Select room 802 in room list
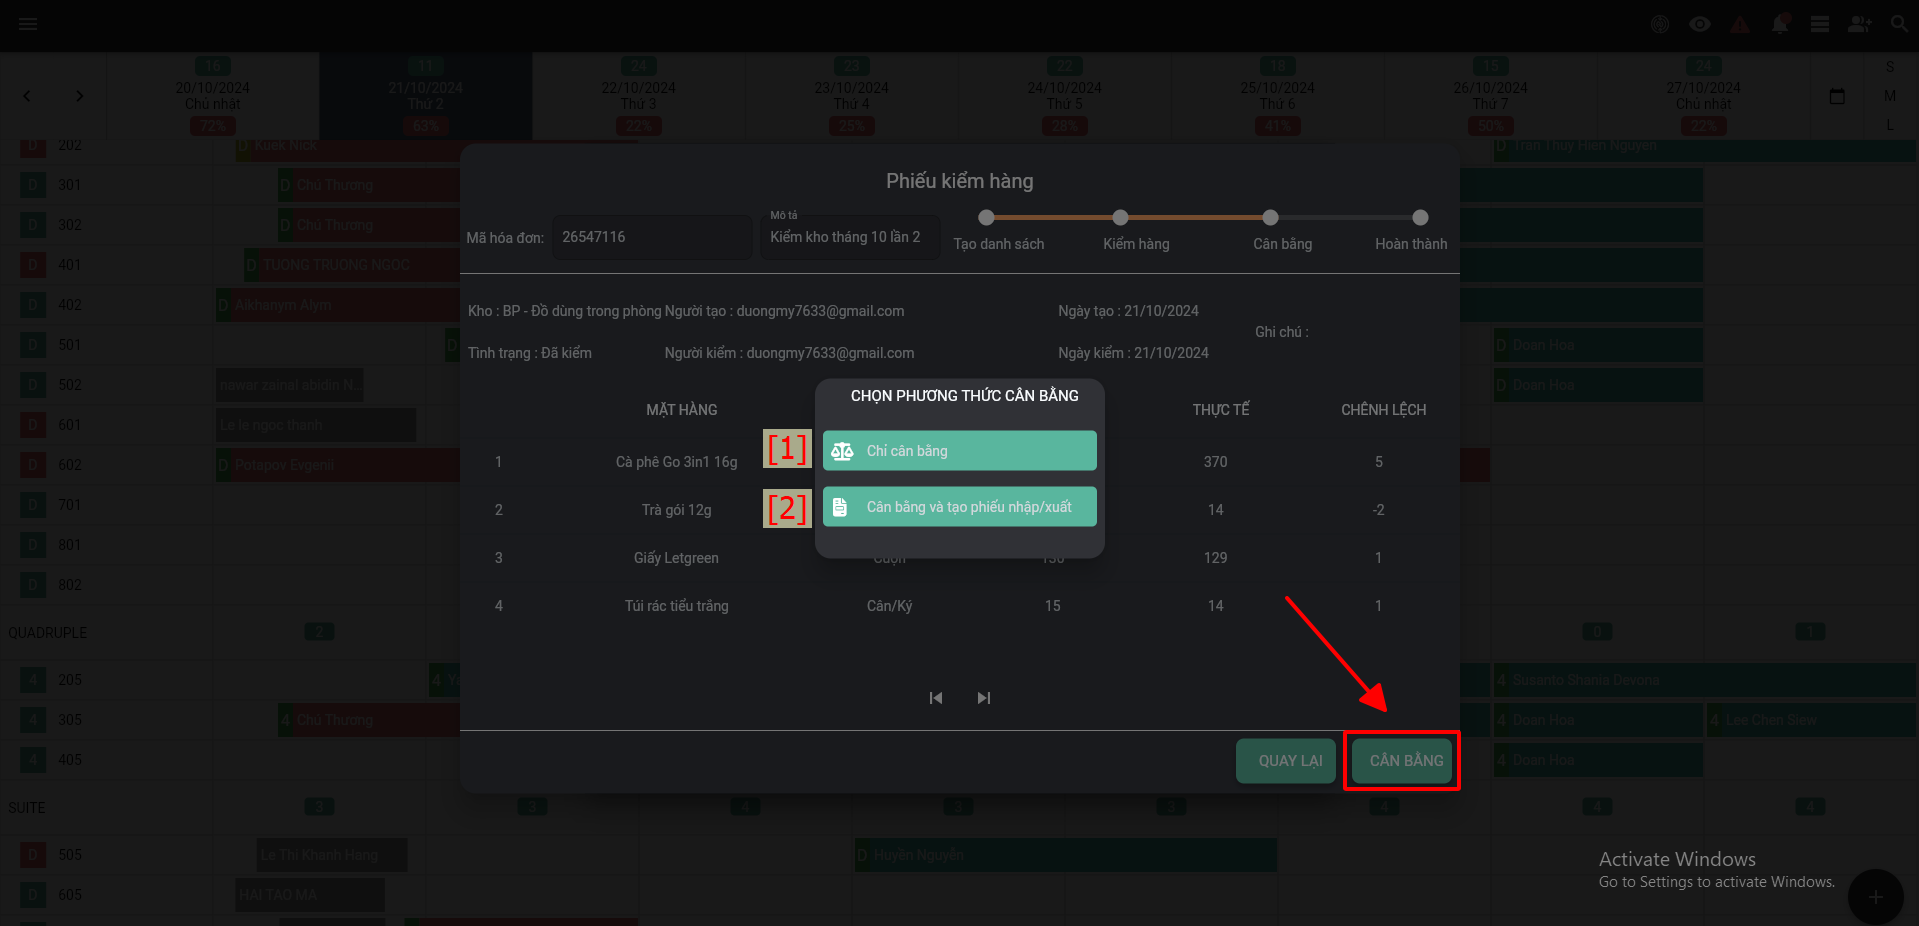The height and width of the screenshot is (926, 1919). [70, 585]
